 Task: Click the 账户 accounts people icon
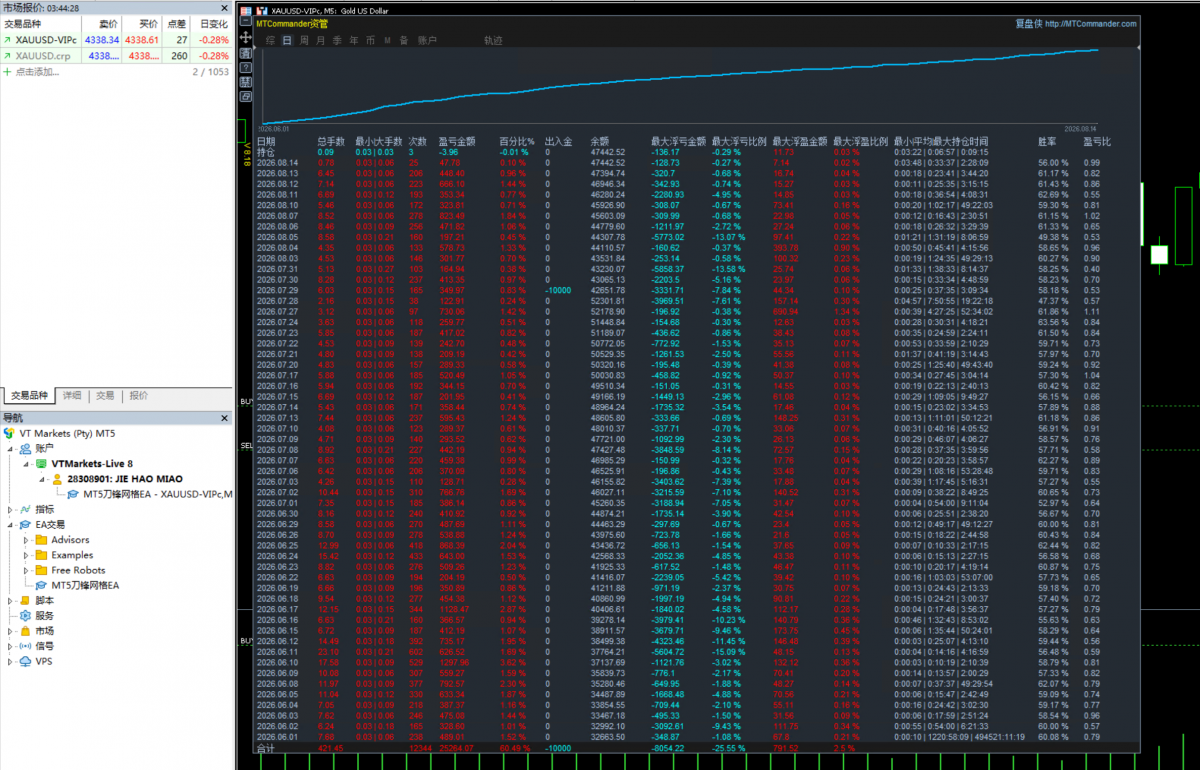click(x=25, y=449)
